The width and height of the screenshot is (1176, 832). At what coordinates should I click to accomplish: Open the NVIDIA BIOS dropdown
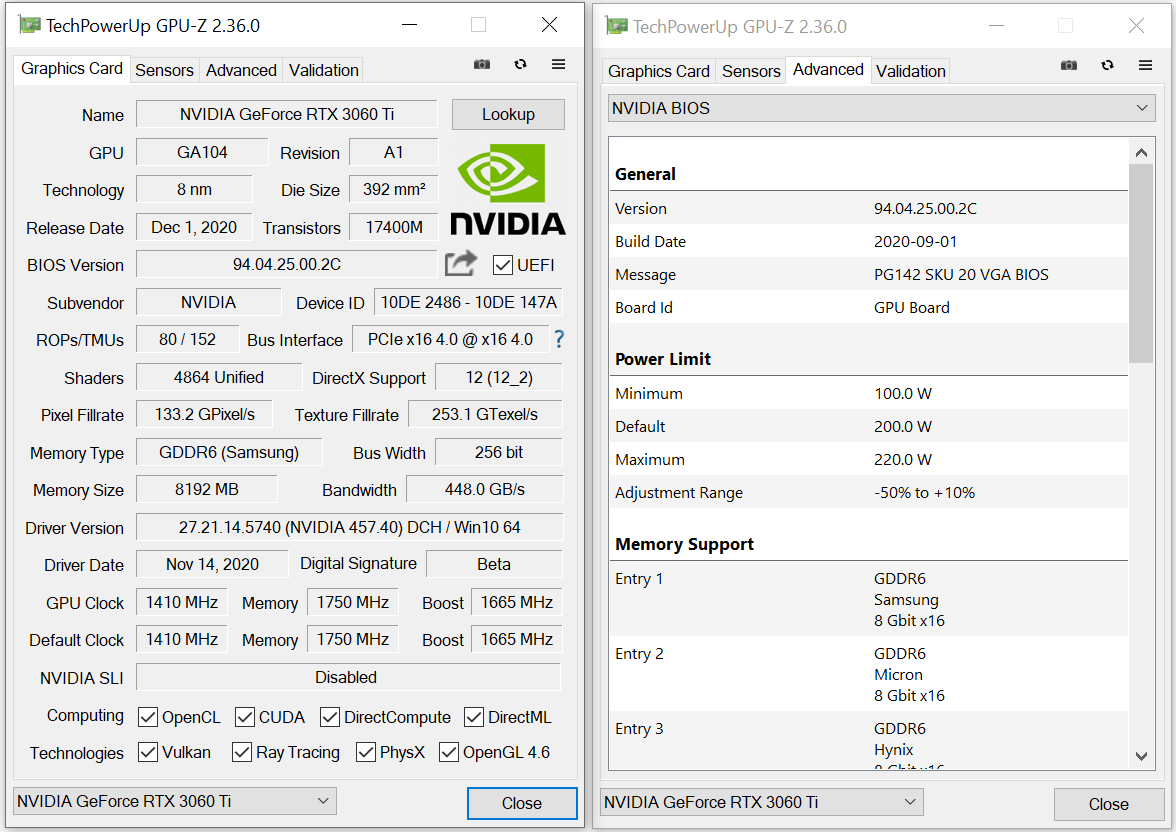(x=881, y=108)
